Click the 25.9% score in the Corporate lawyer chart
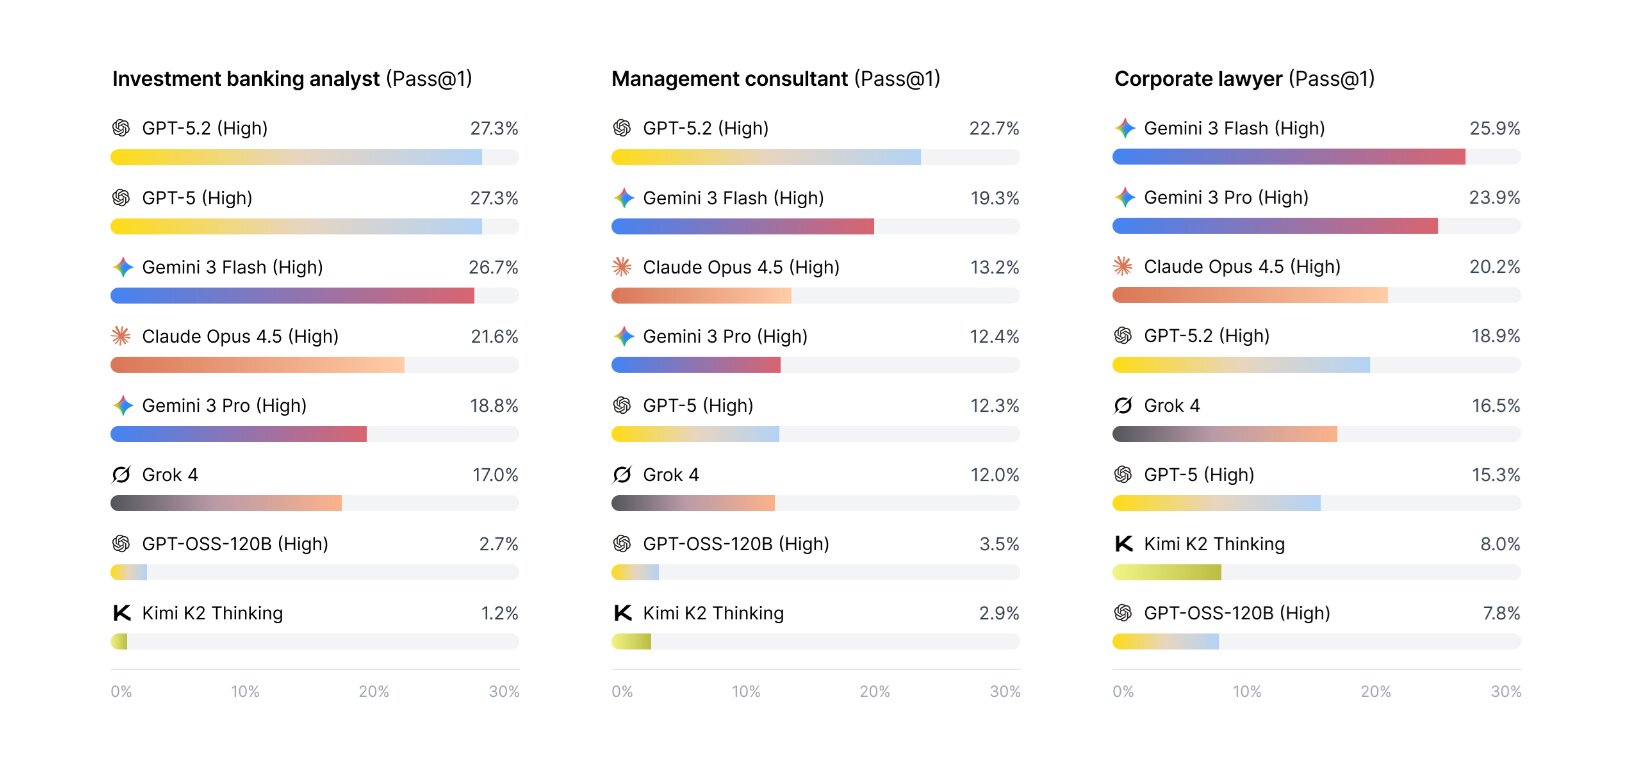Image resolution: width=1632 pixels, height=777 pixels. [x=1494, y=129]
